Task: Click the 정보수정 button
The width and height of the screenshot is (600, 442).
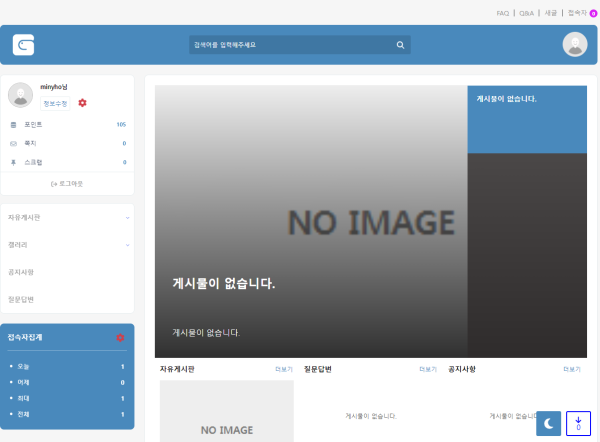Action: (x=54, y=103)
